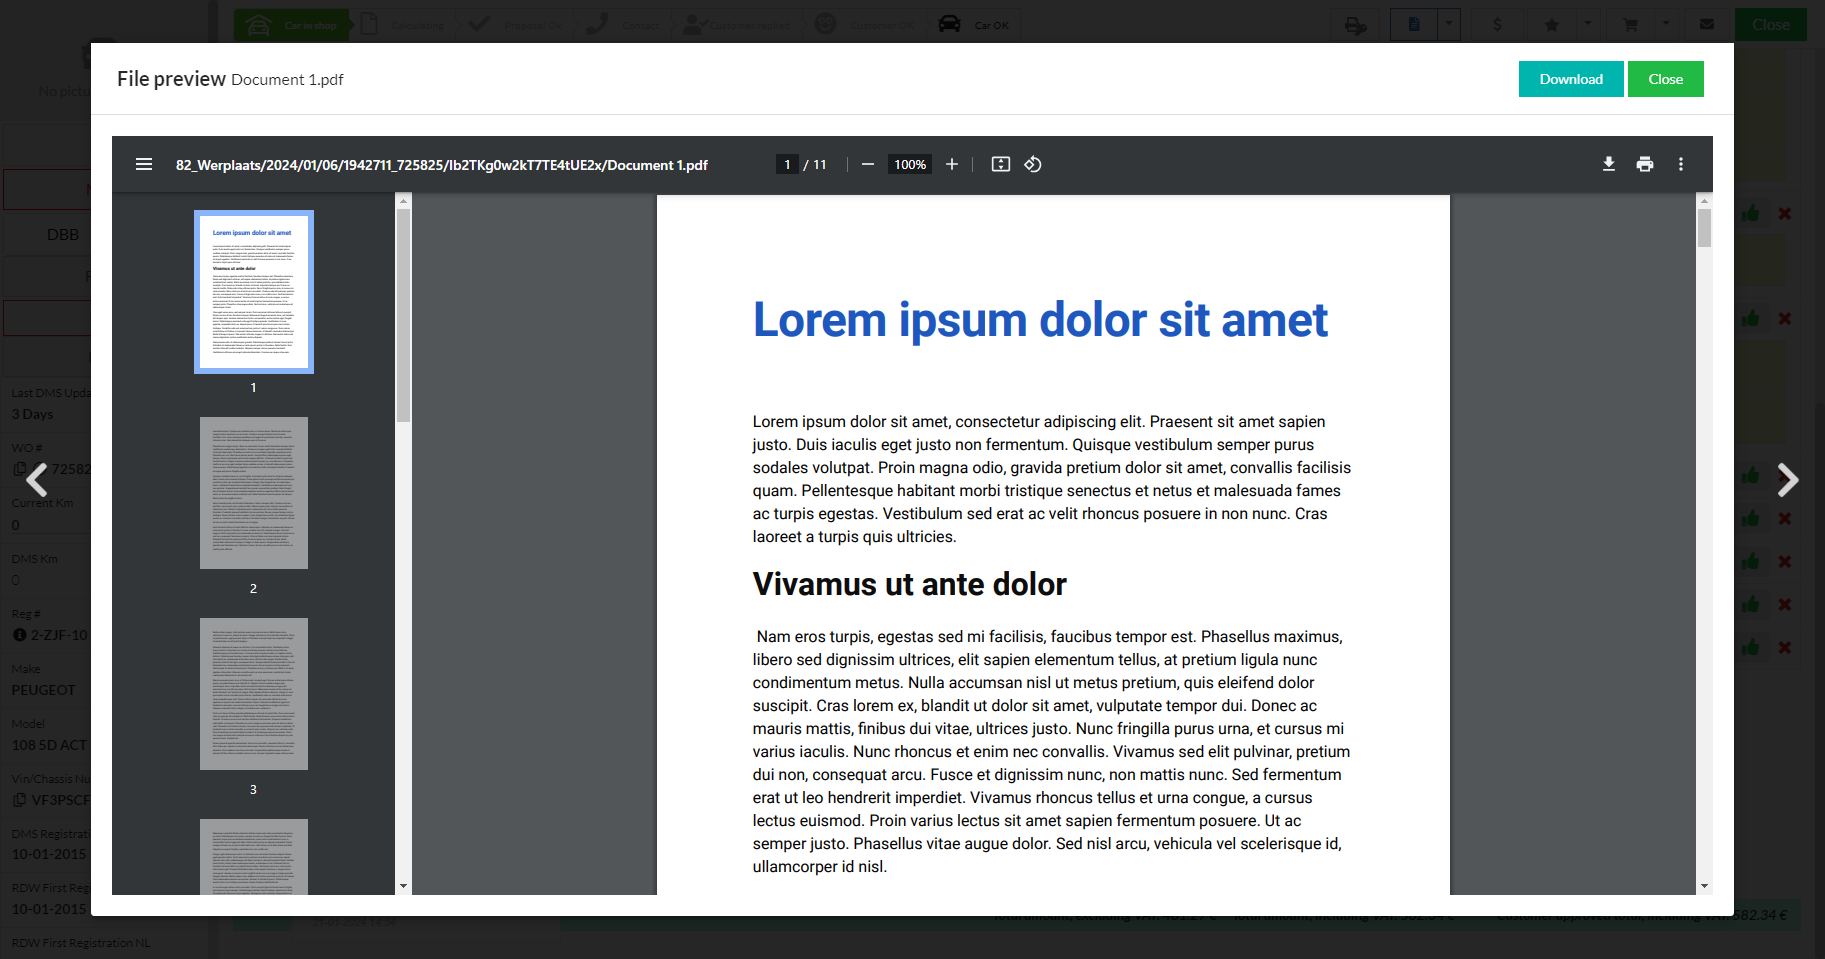Go to the next file with right arrow
The image size is (1825, 959).
point(1787,480)
